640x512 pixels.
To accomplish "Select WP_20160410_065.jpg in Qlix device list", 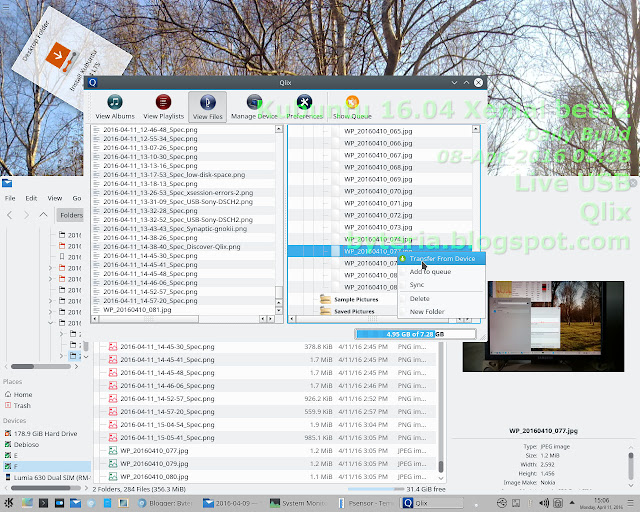I will pos(378,131).
